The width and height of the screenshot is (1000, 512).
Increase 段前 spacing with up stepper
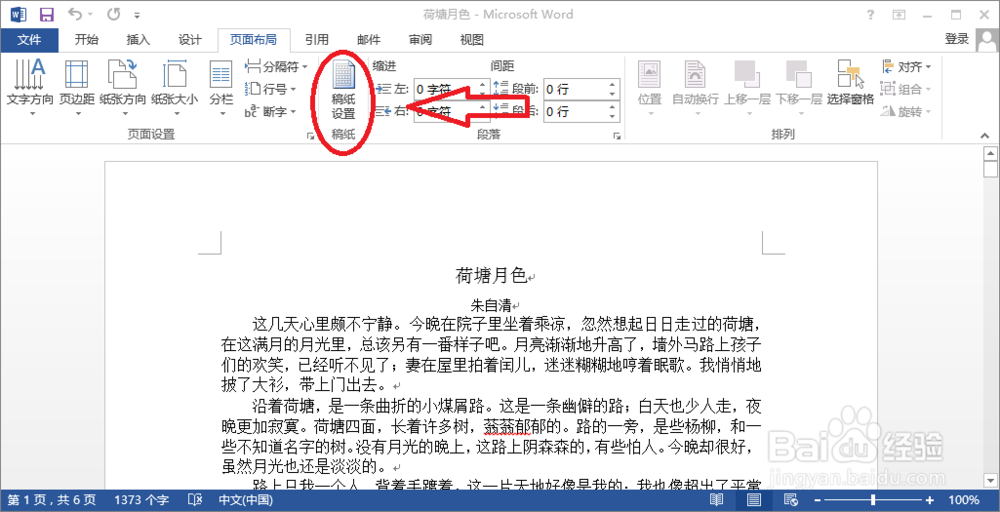pos(613,84)
